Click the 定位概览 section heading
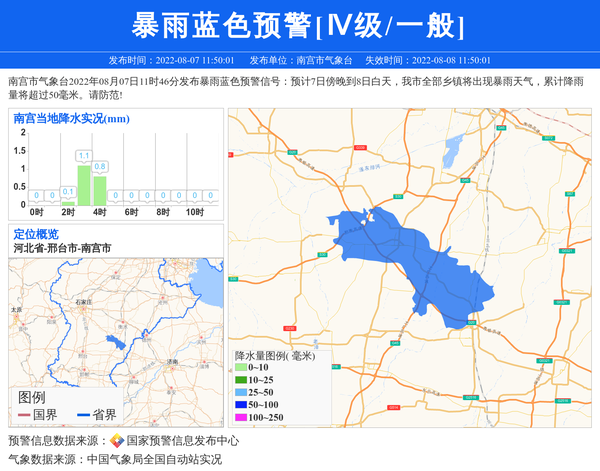The image size is (600, 471). point(36,234)
